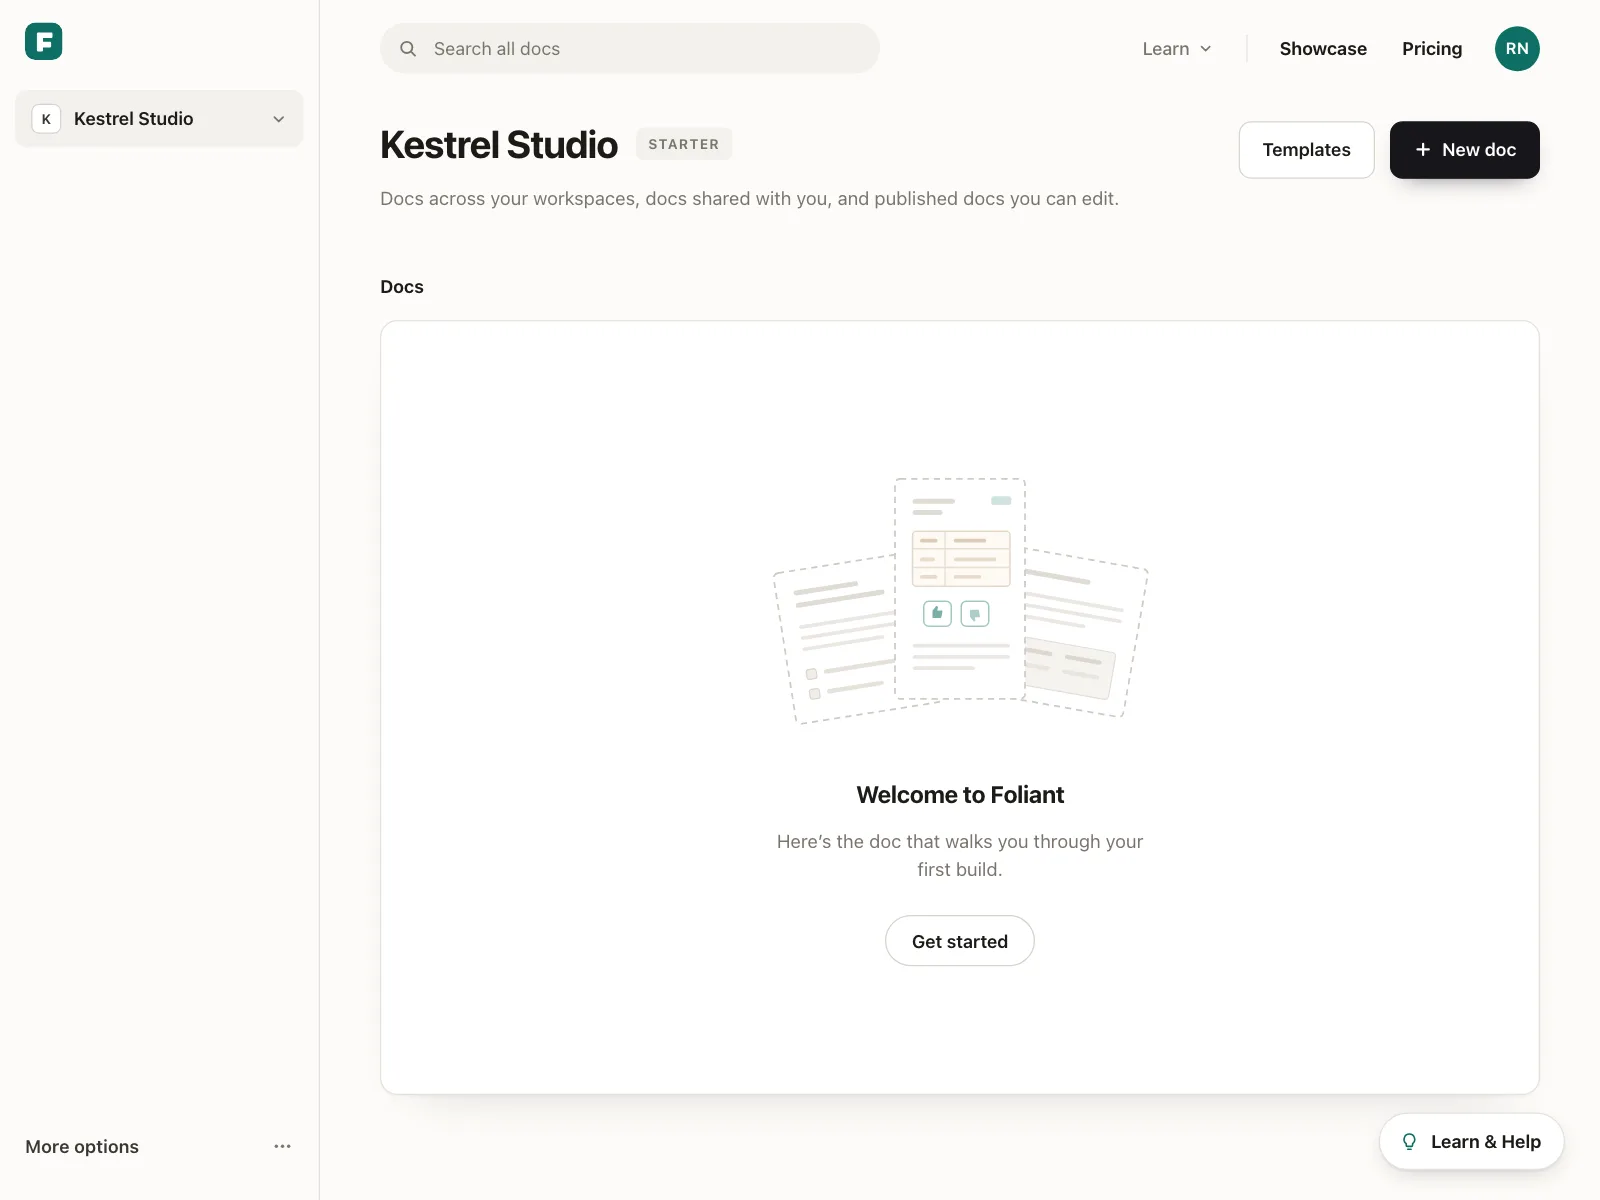Click the More options ellipsis icon
This screenshot has height=1200, width=1600.
click(282, 1146)
